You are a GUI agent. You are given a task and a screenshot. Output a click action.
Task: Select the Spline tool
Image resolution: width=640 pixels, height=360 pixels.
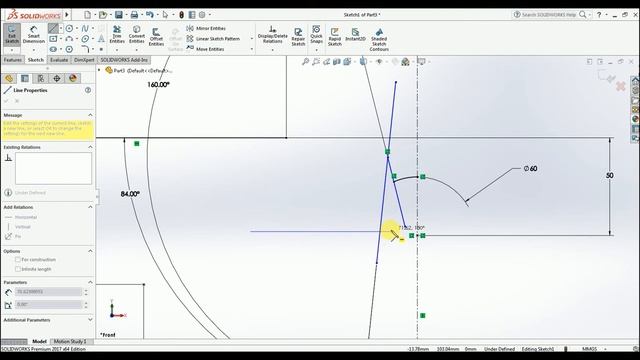(85, 28)
